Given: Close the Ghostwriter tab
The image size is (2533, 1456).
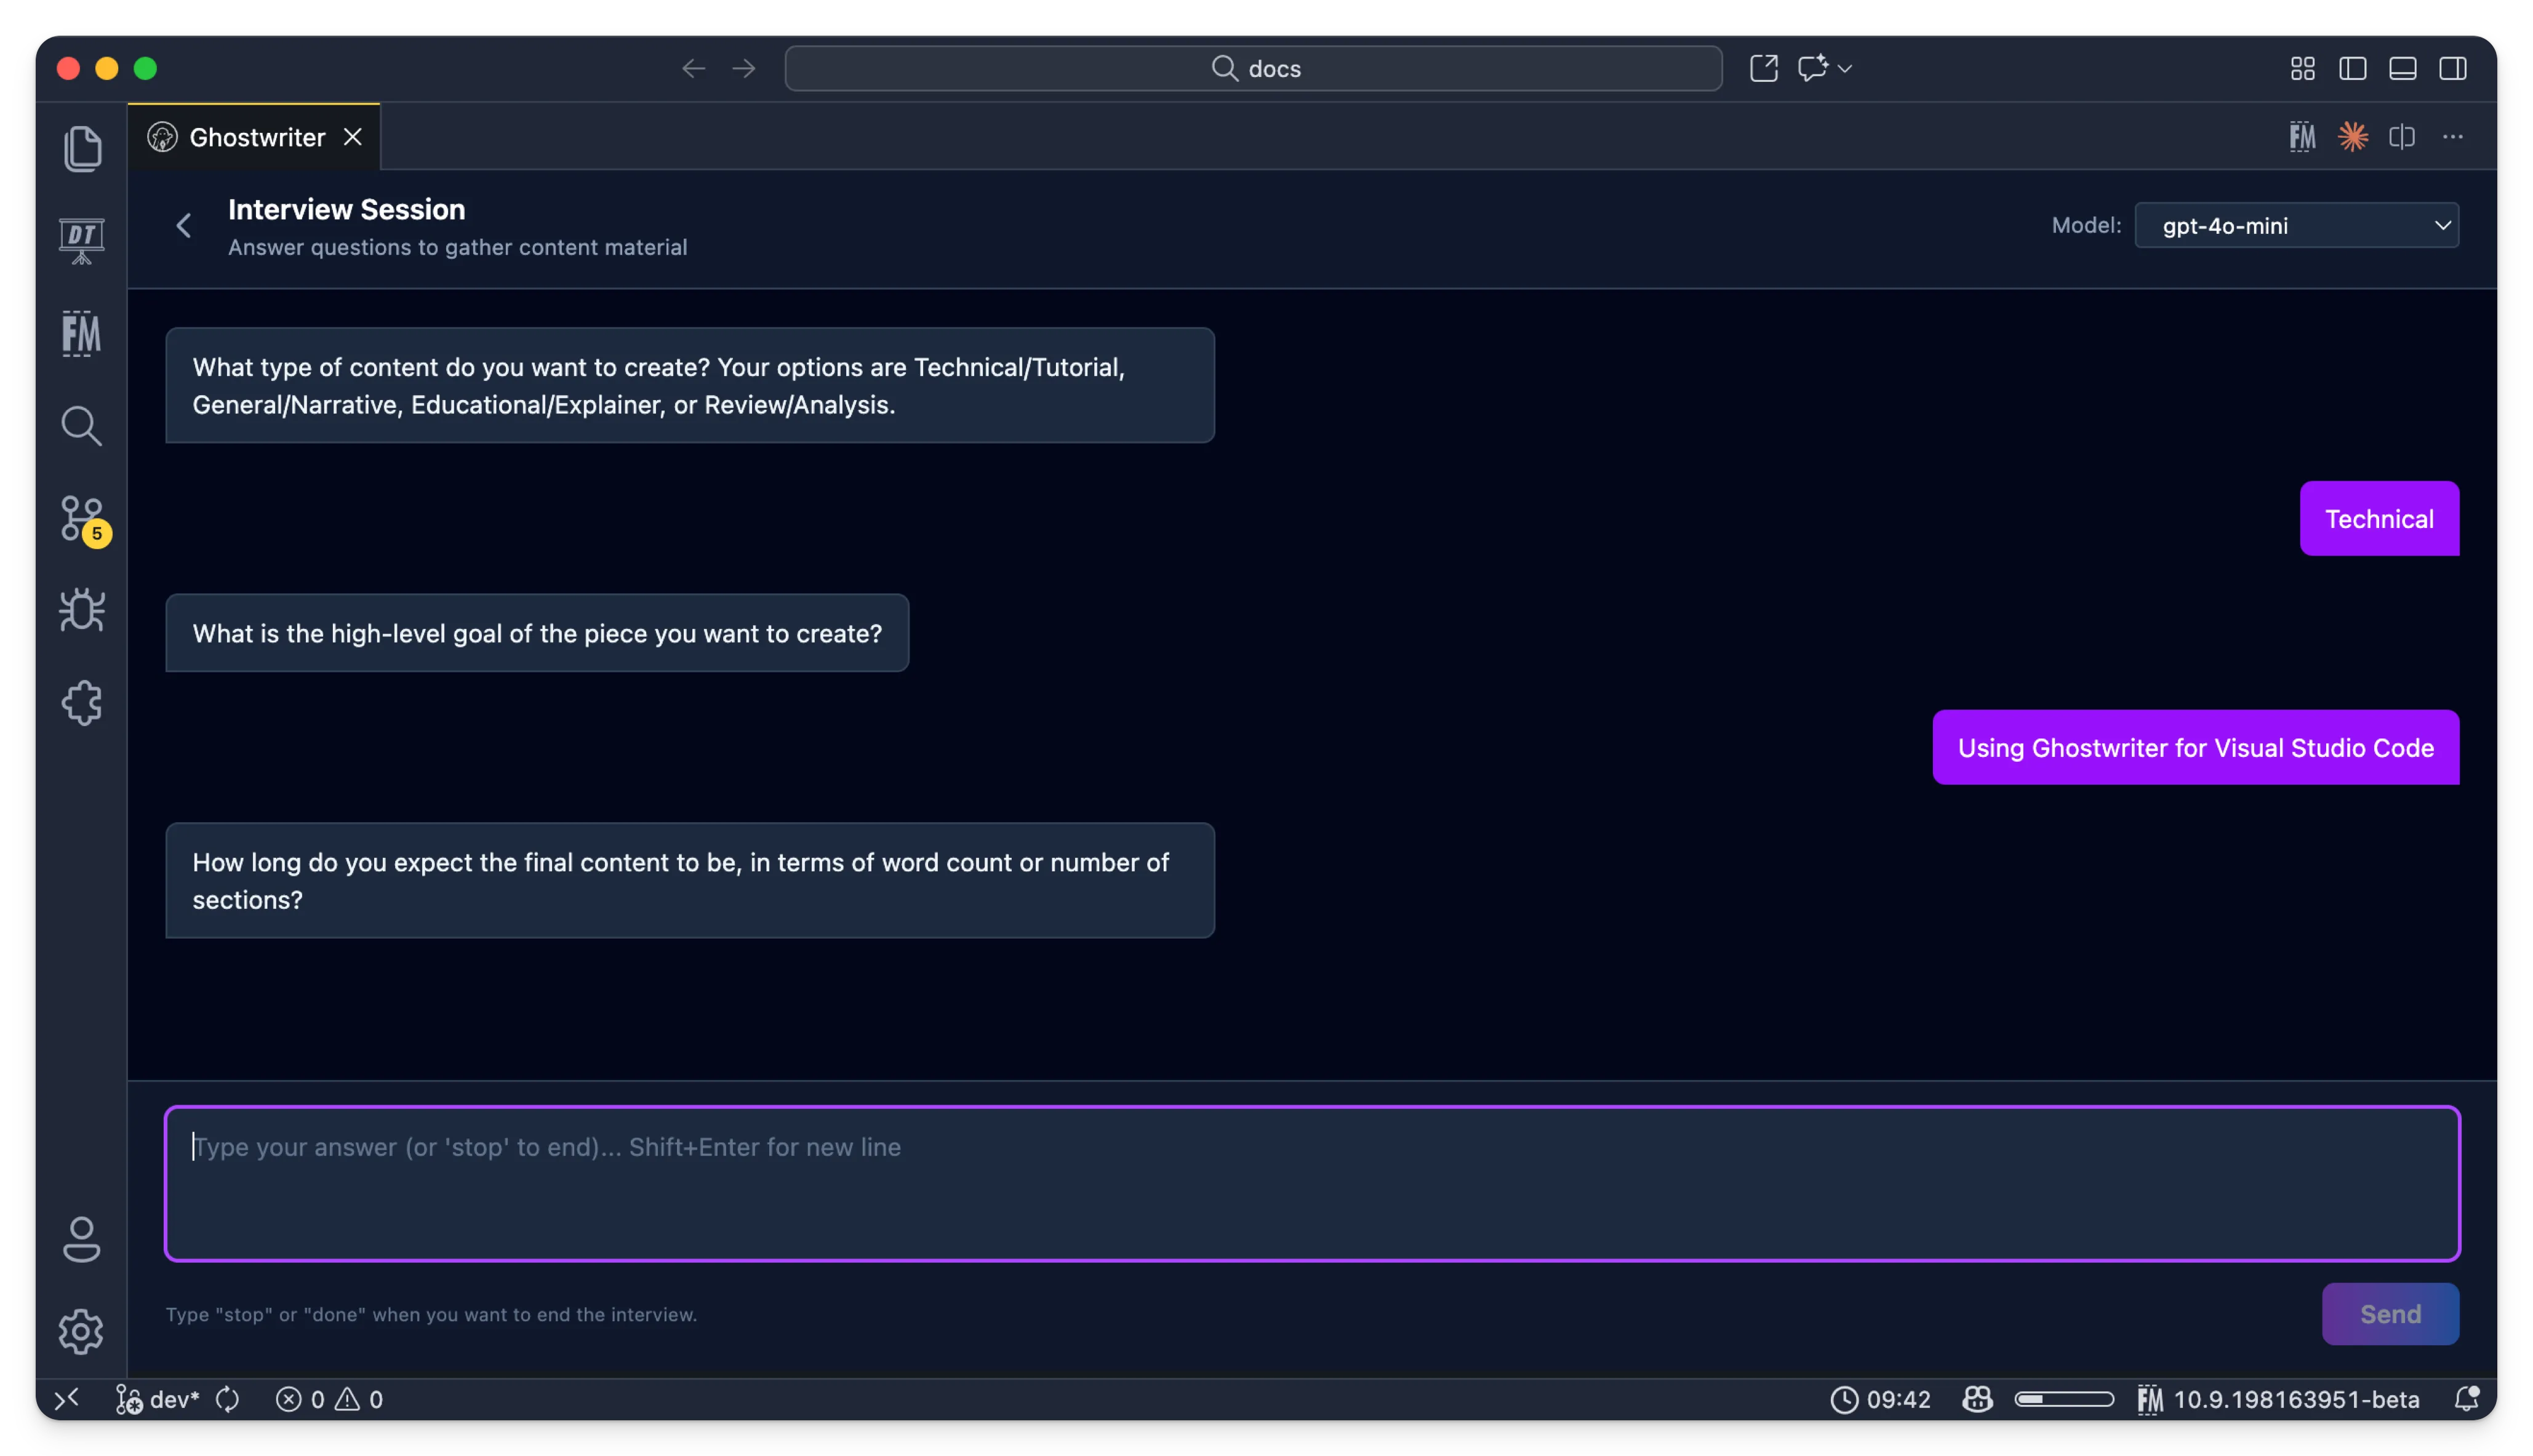Looking at the screenshot, I should (353, 137).
